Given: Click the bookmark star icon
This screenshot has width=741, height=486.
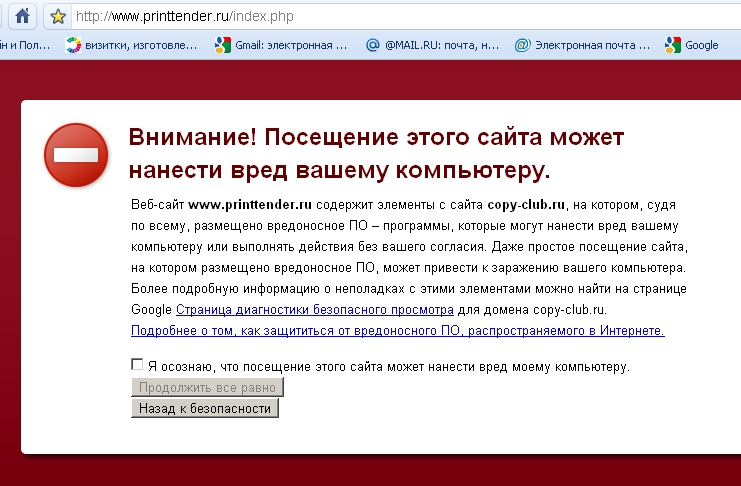Looking at the screenshot, I should [x=58, y=16].
